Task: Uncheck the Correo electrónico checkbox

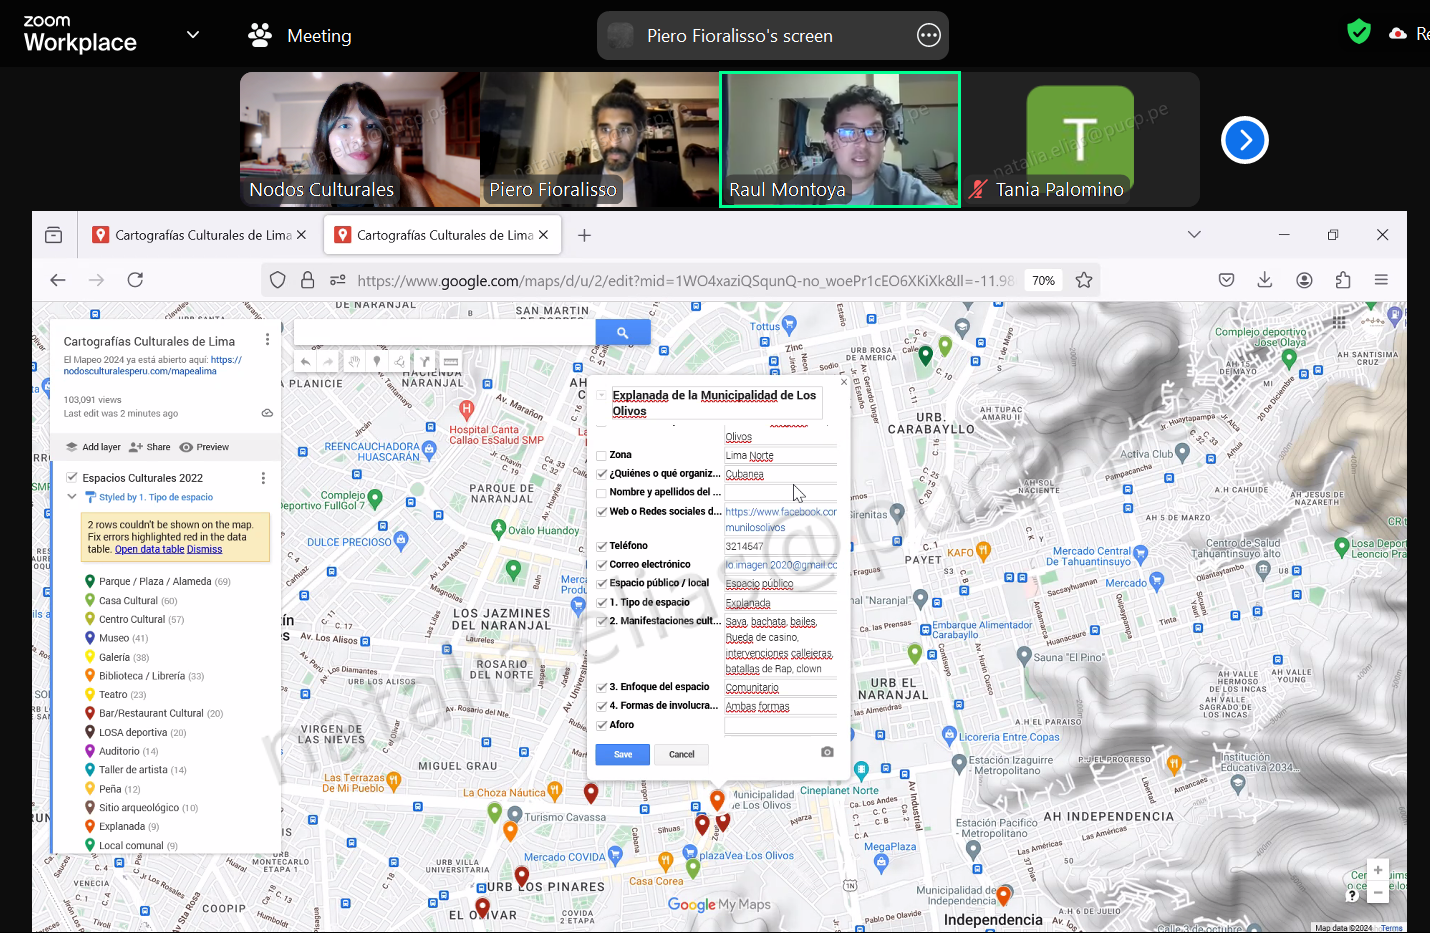Action: (x=601, y=565)
